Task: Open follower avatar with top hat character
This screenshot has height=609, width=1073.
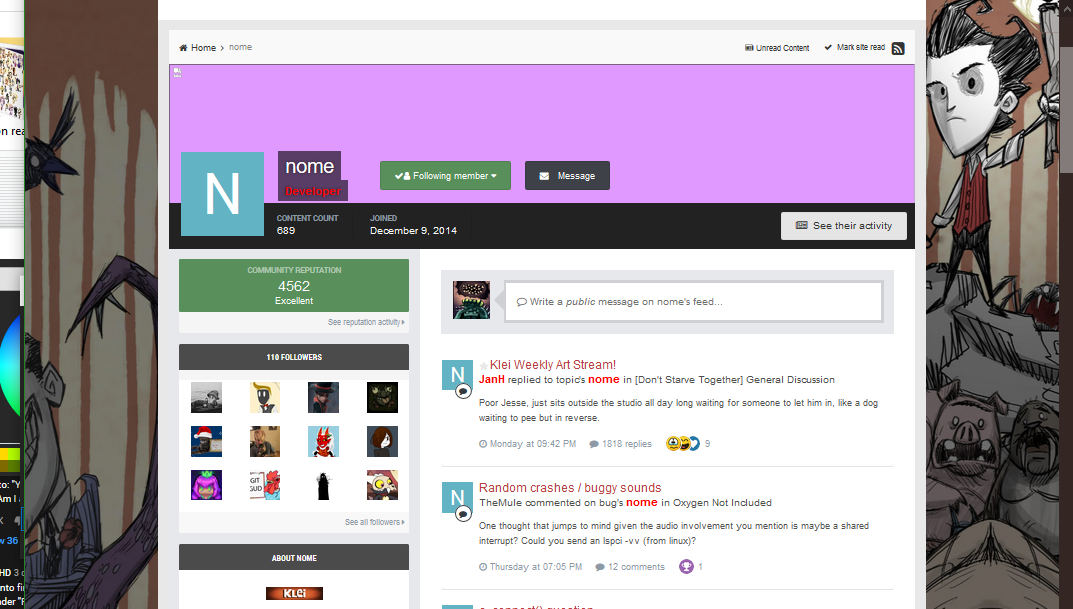Action: point(324,398)
